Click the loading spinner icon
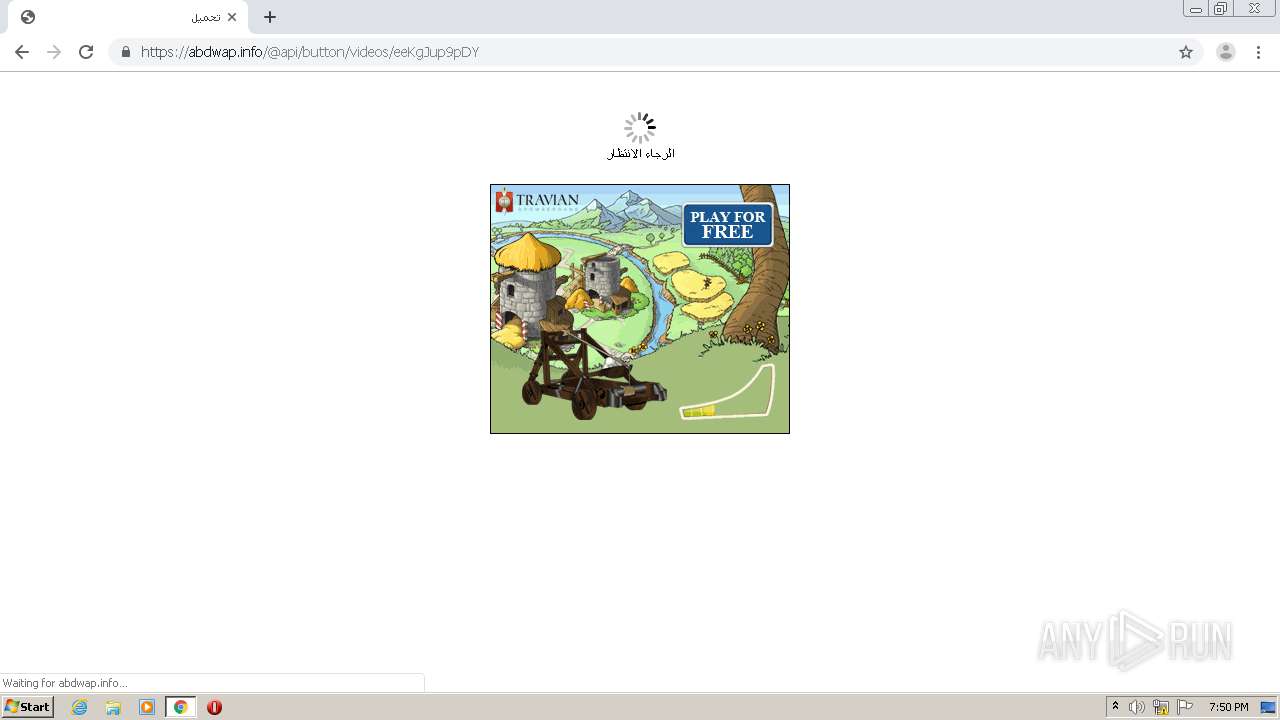Screen dimensions: 1280x720 pos(640,127)
